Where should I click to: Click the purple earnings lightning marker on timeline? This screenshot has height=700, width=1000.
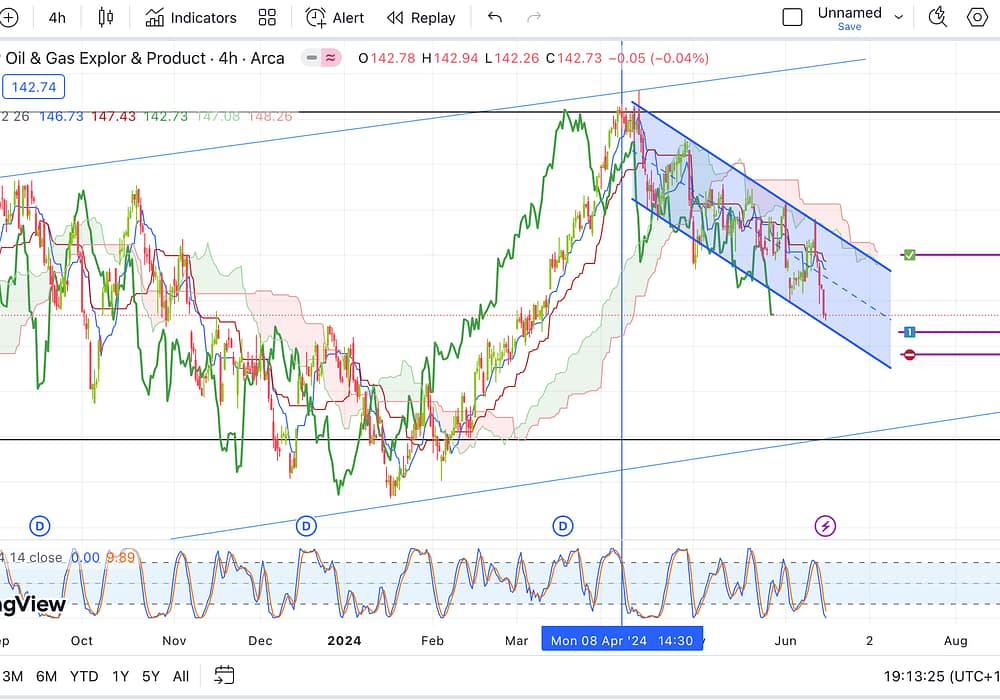826,525
